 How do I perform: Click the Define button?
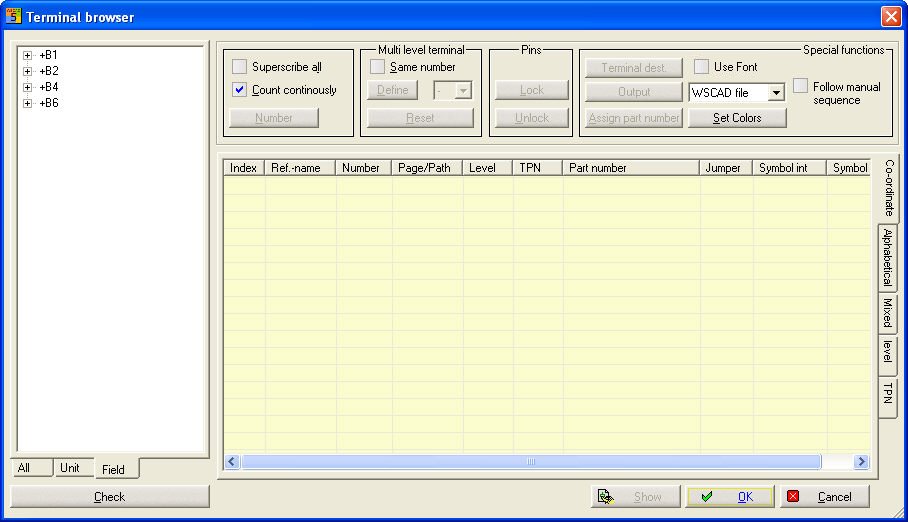click(x=393, y=90)
